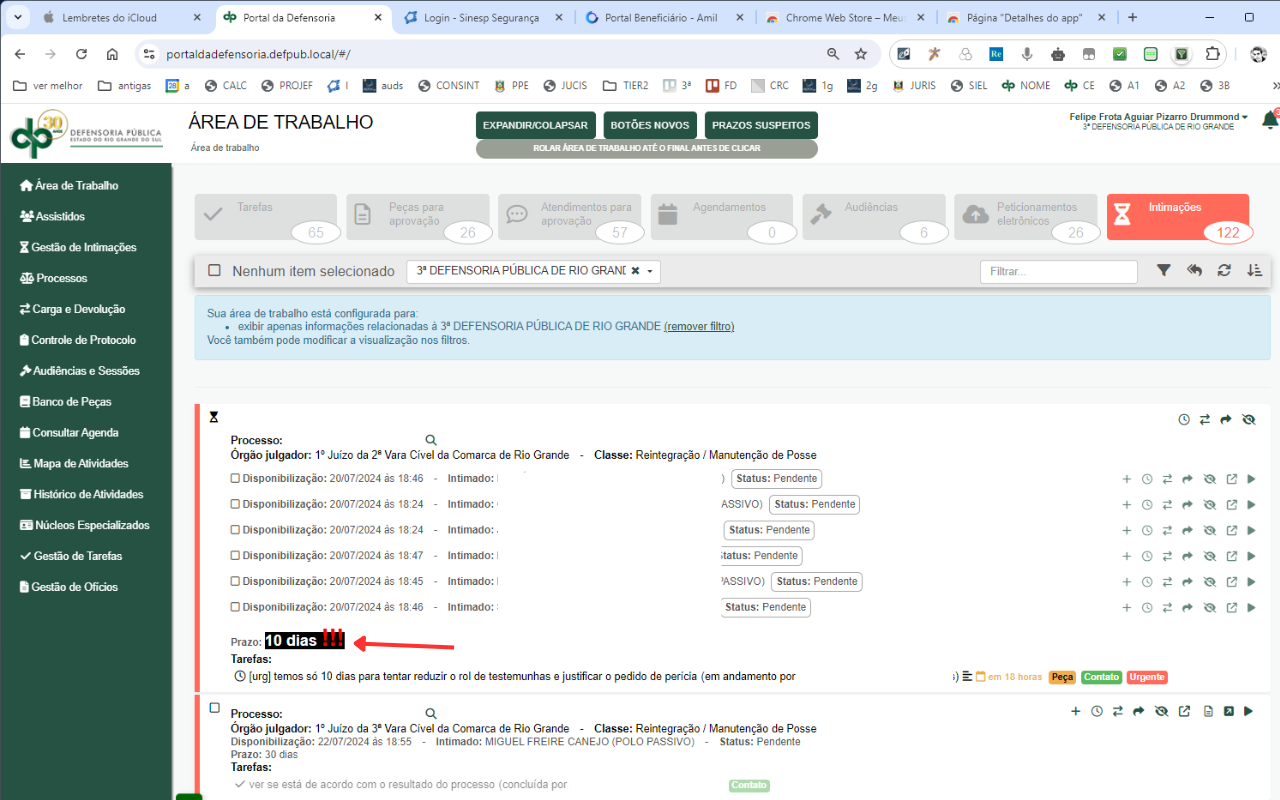Screen dimensions: 1280x800
Task: Toggle the crossed-eye icon on the 18:45 row
Action: [1210, 582]
